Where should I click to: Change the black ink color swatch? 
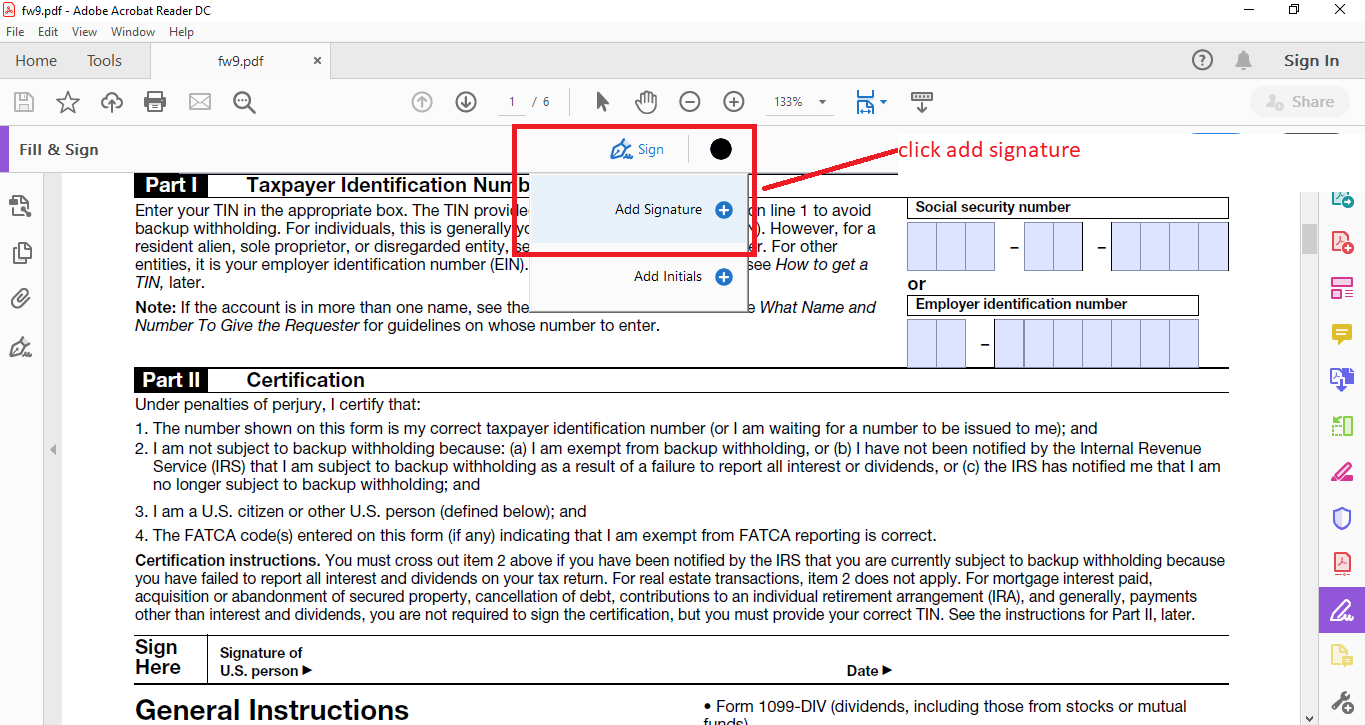tap(721, 149)
